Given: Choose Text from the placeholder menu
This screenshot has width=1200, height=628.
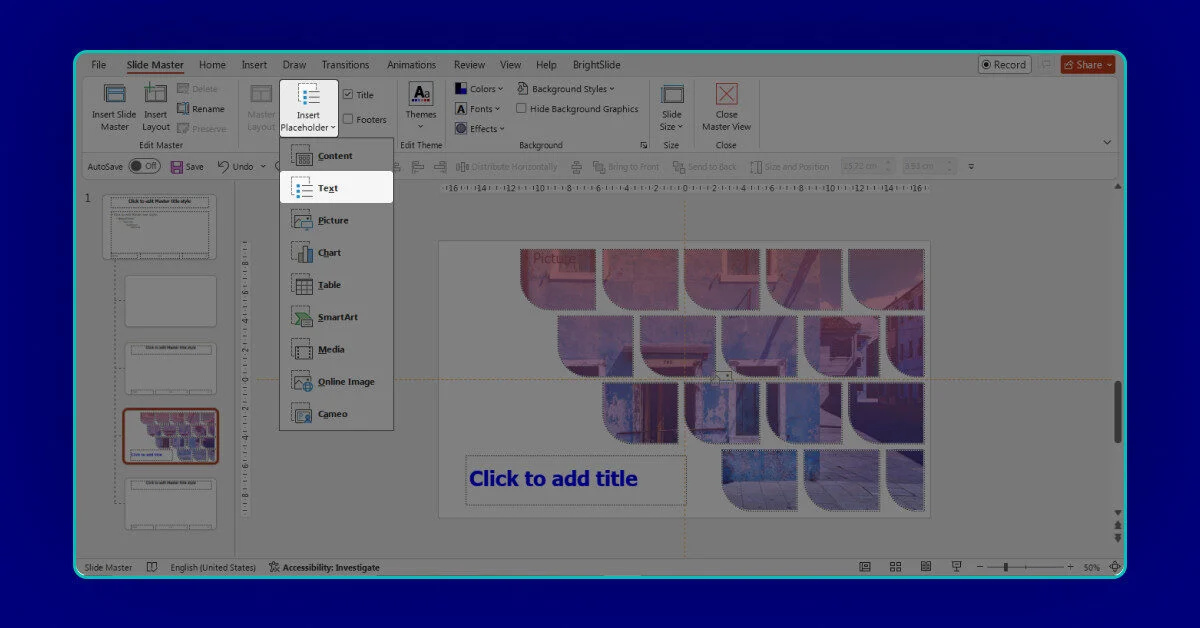Looking at the screenshot, I should tap(328, 188).
